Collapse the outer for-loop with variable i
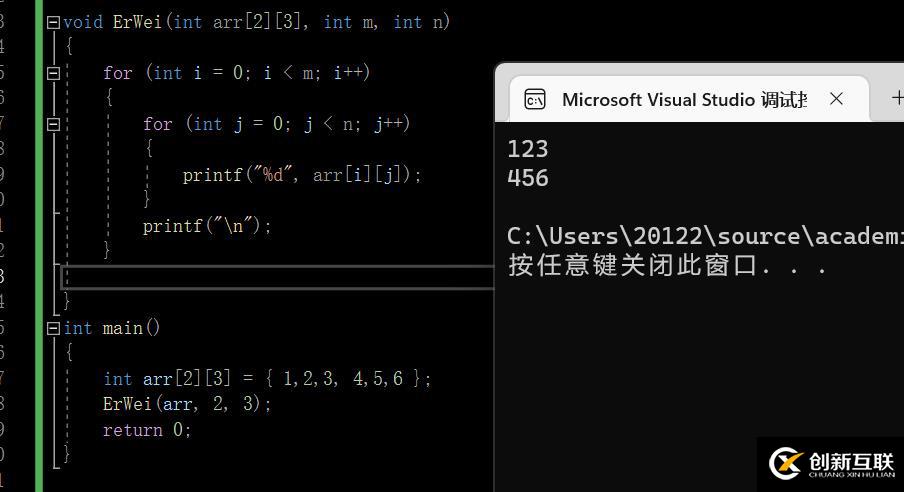This screenshot has height=492, width=904. pyautogui.click(x=53, y=73)
